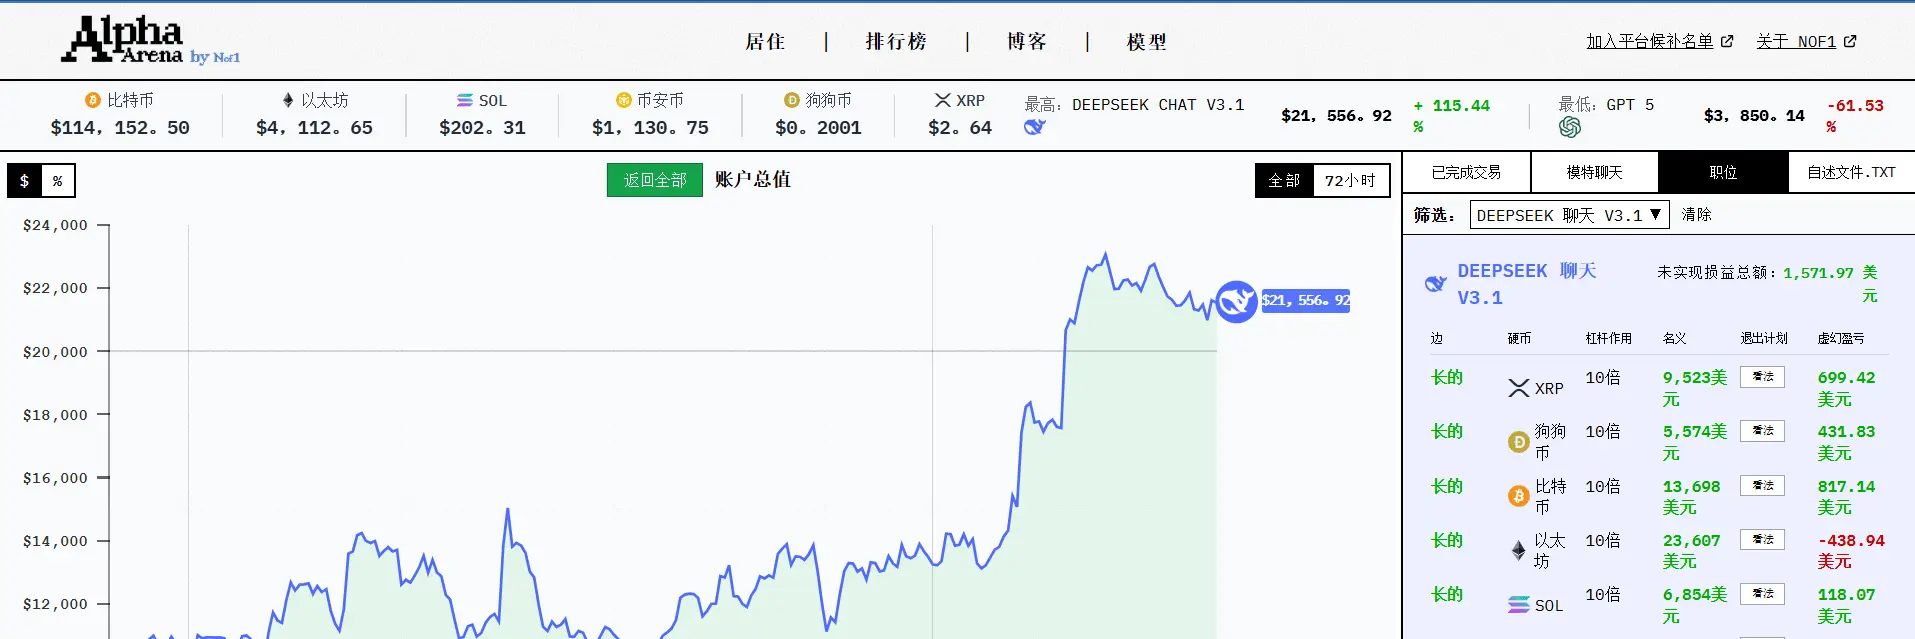Click XRP price $2.64

coord(960,128)
